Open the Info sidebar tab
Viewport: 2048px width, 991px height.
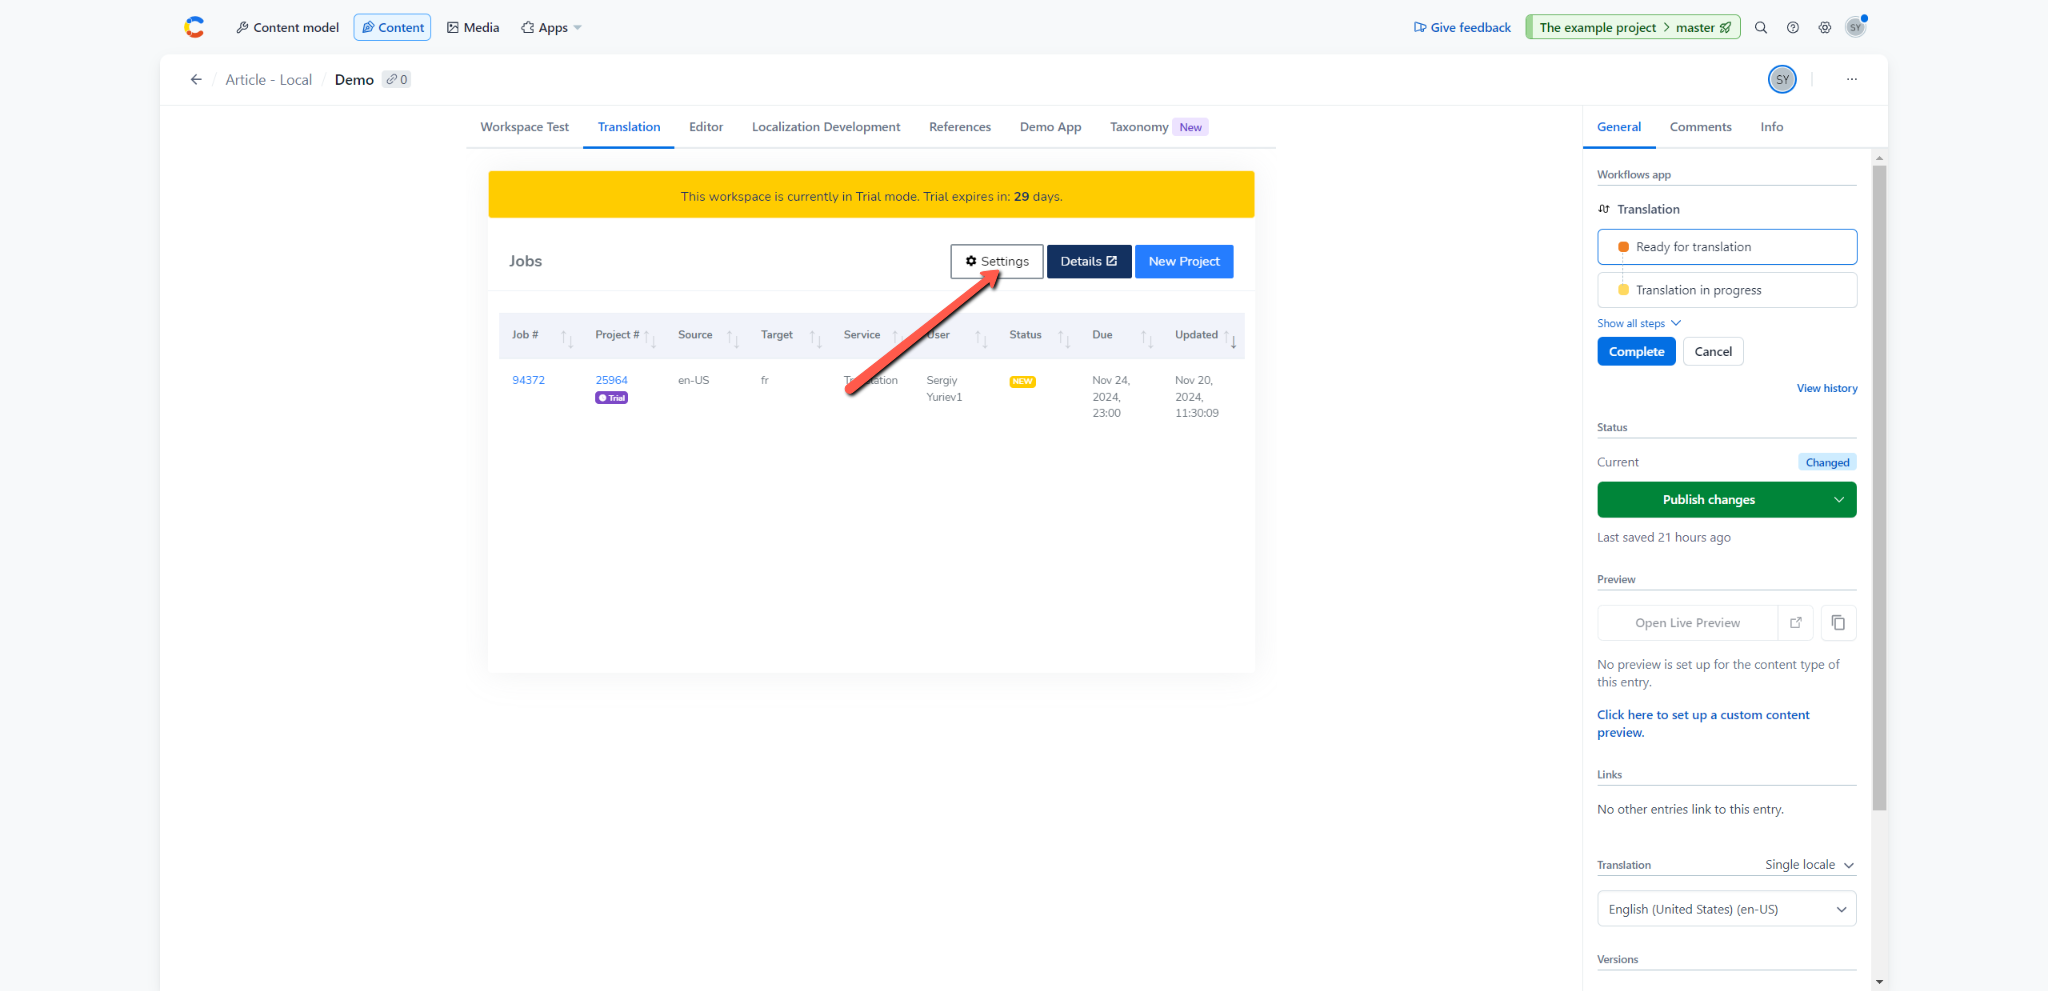tap(1771, 127)
